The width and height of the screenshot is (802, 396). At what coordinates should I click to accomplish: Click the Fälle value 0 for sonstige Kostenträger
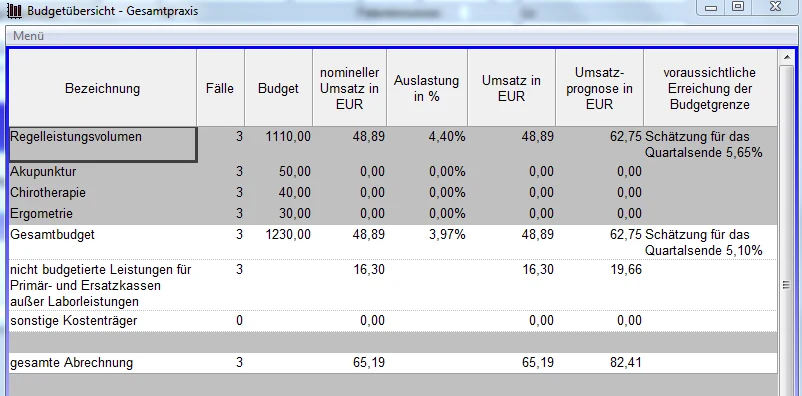tap(239, 321)
